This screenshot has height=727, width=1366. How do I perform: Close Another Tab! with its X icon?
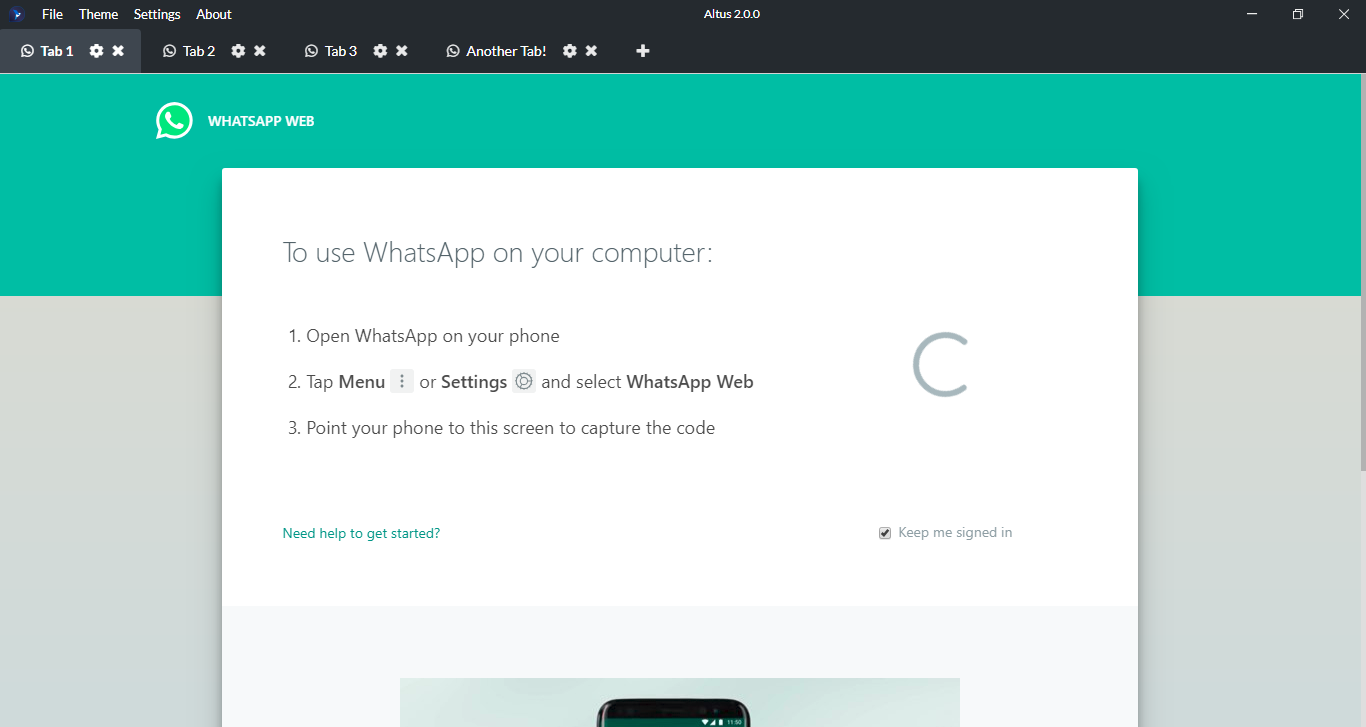[x=591, y=51]
